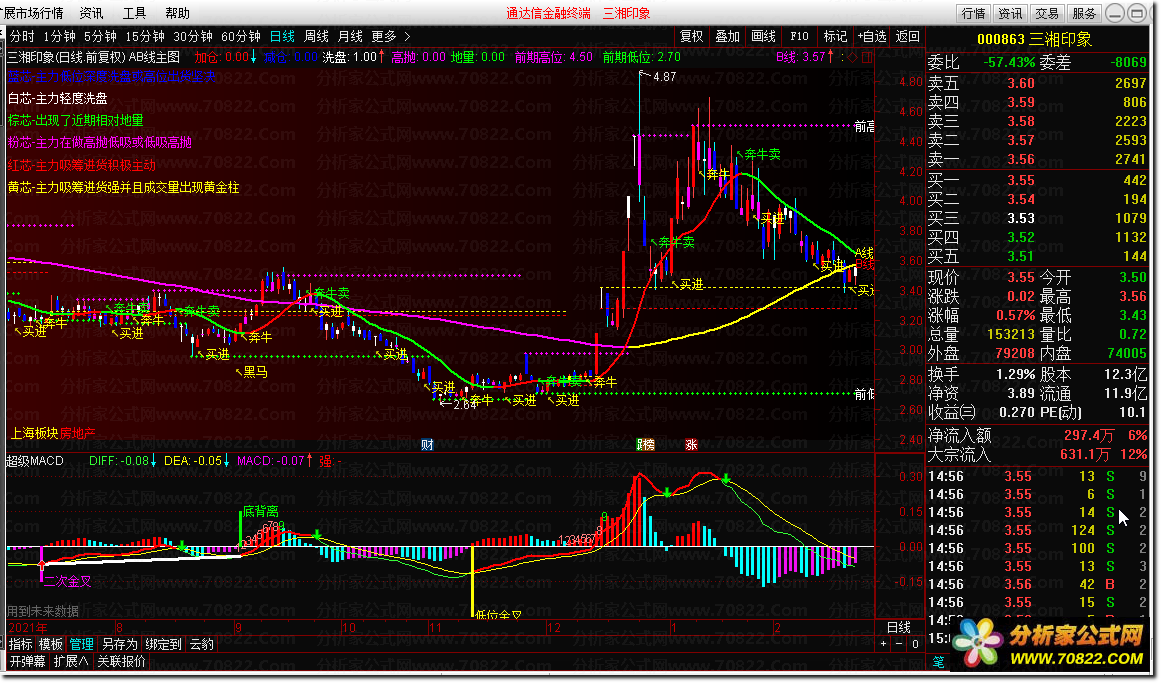Image resolution: width=1162 pixels, height=683 pixels.
Task: Switch to 分时 intraday view
Action: pyautogui.click(x=22, y=36)
